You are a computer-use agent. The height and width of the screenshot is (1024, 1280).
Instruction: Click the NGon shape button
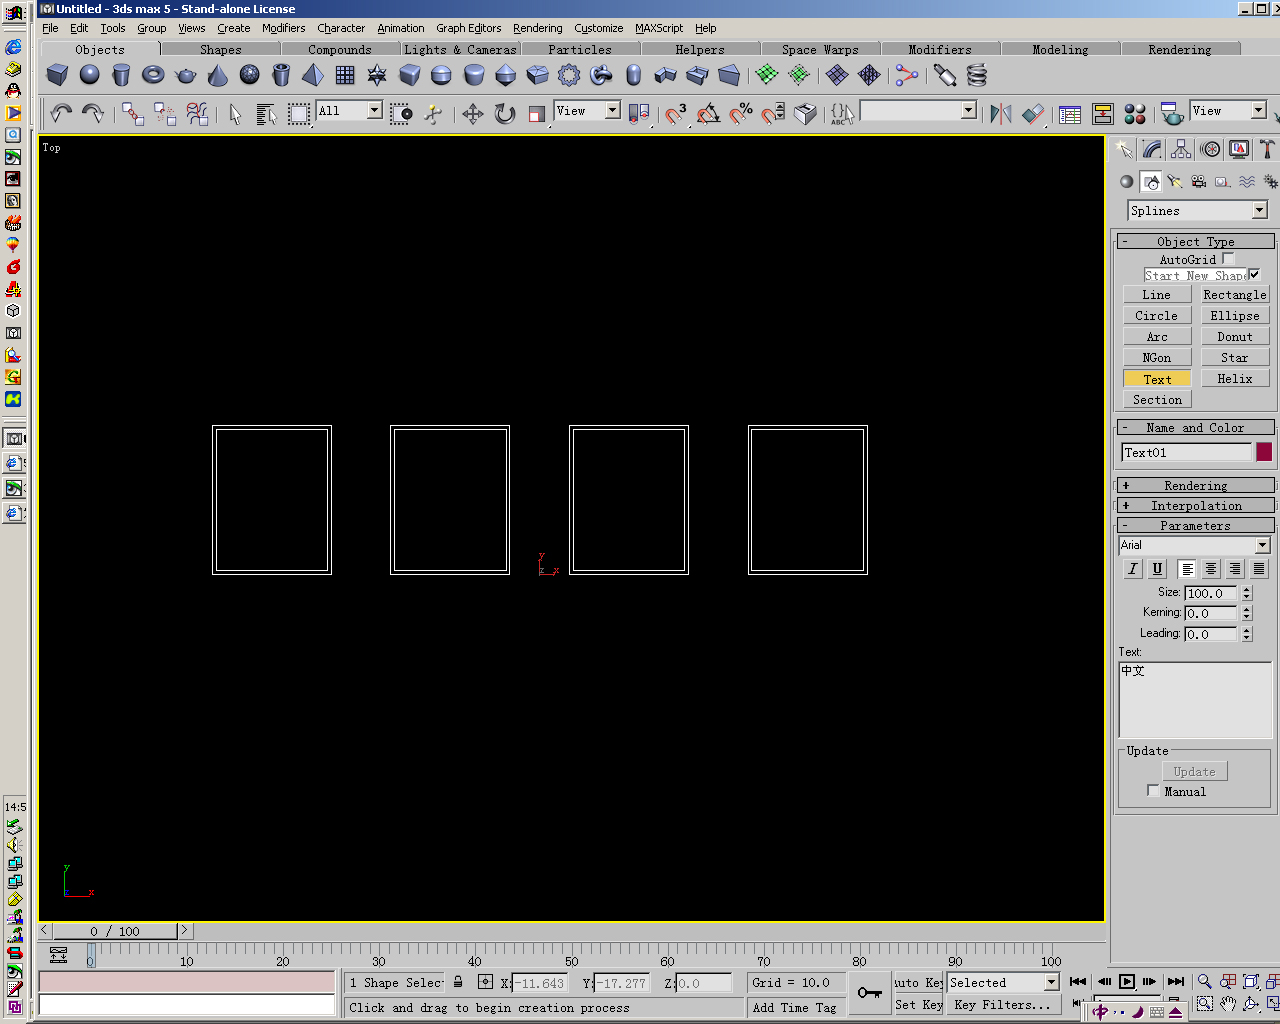pos(1156,357)
